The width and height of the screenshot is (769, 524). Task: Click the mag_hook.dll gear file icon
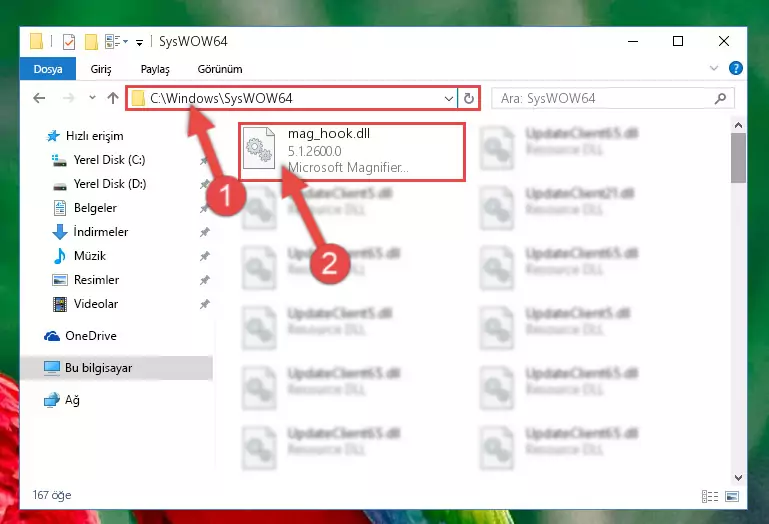click(259, 149)
